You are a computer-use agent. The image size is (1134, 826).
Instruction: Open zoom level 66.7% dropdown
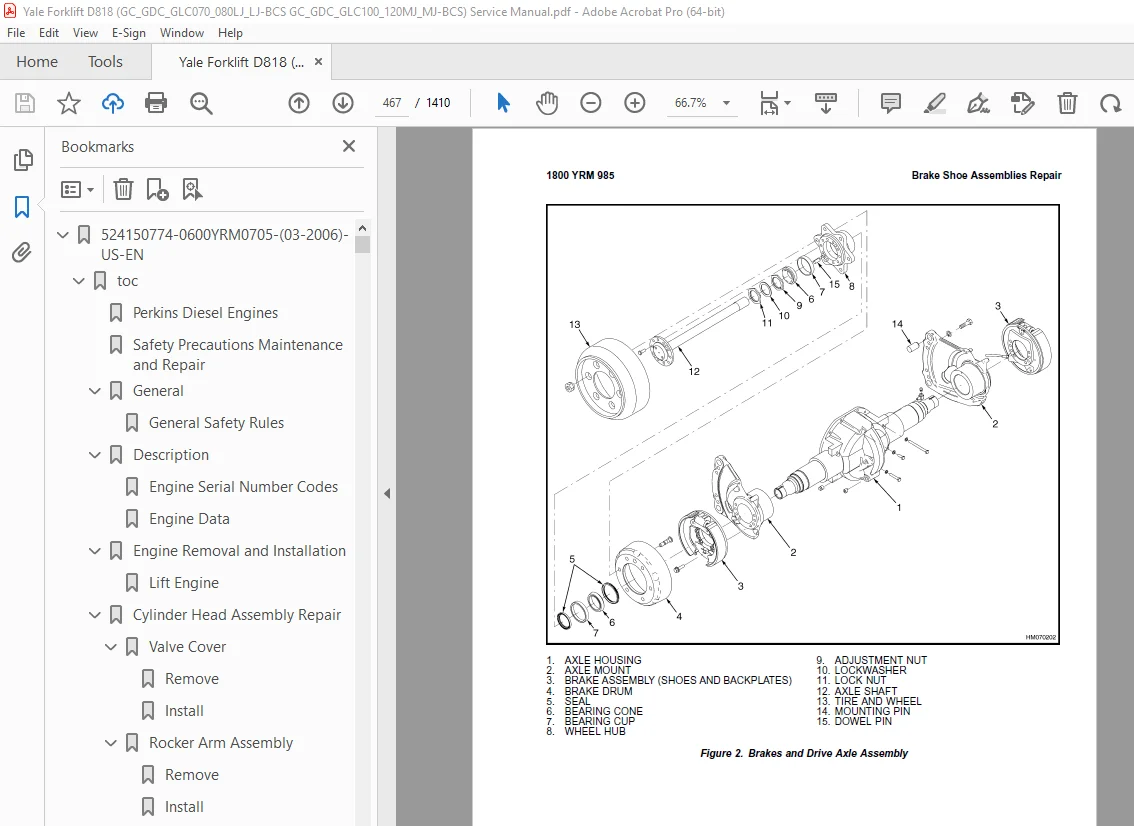[x=726, y=103]
